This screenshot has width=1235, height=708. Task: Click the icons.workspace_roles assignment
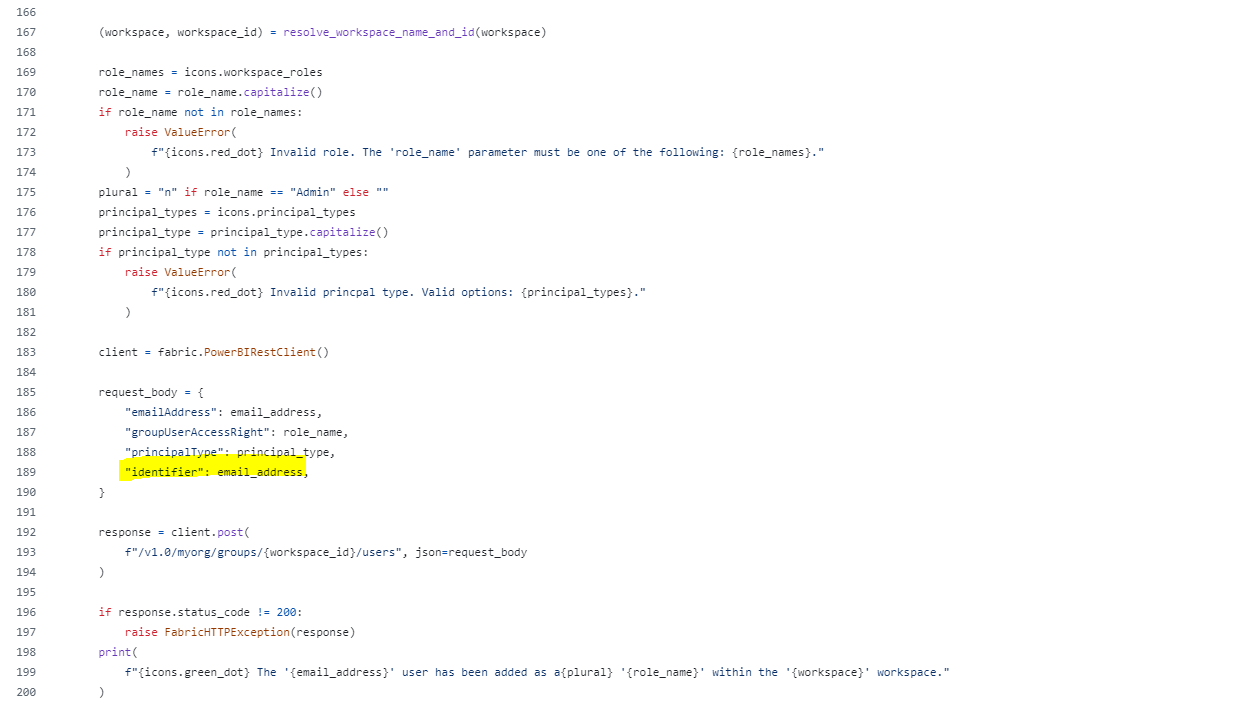click(x=210, y=72)
